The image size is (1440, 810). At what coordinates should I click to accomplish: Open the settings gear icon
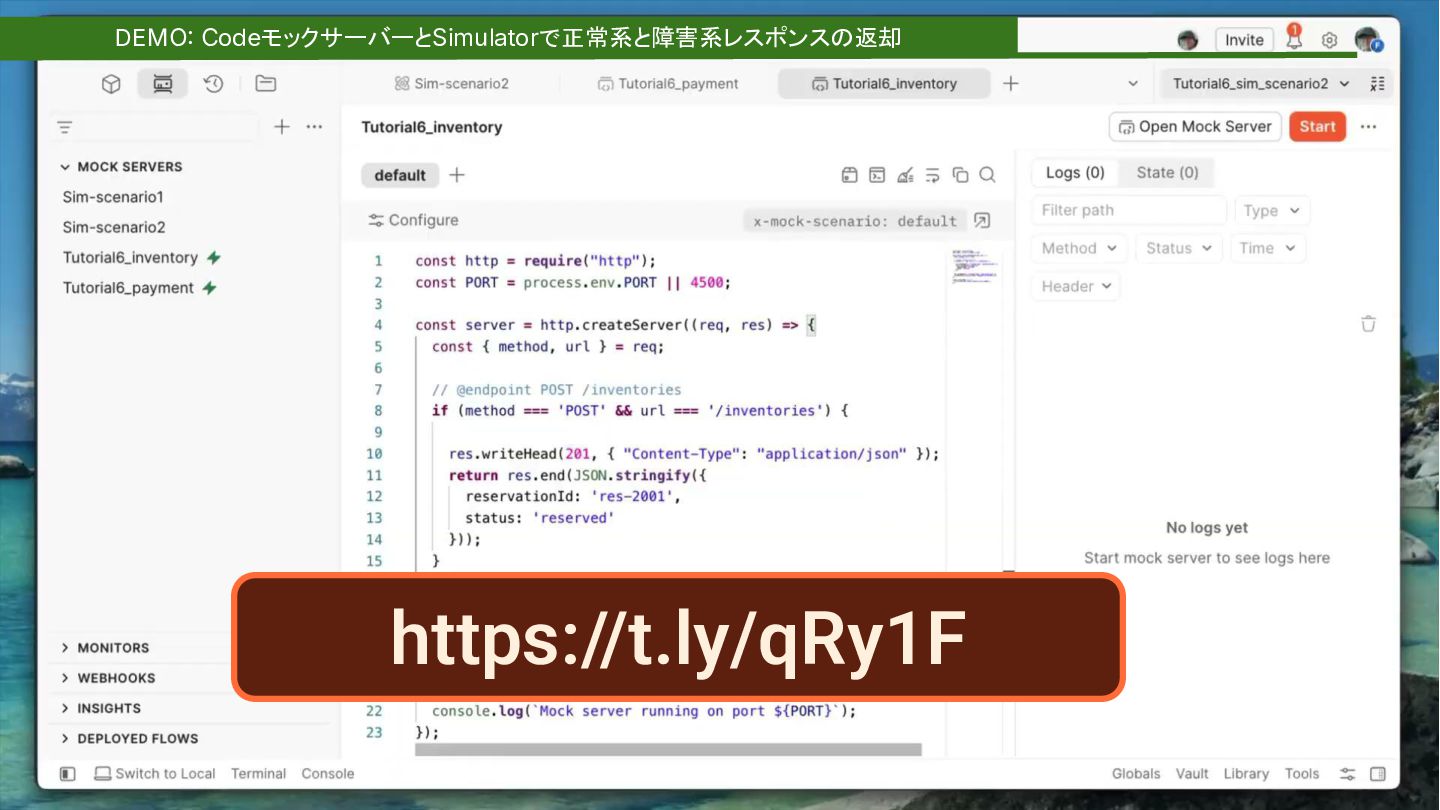point(1329,40)
